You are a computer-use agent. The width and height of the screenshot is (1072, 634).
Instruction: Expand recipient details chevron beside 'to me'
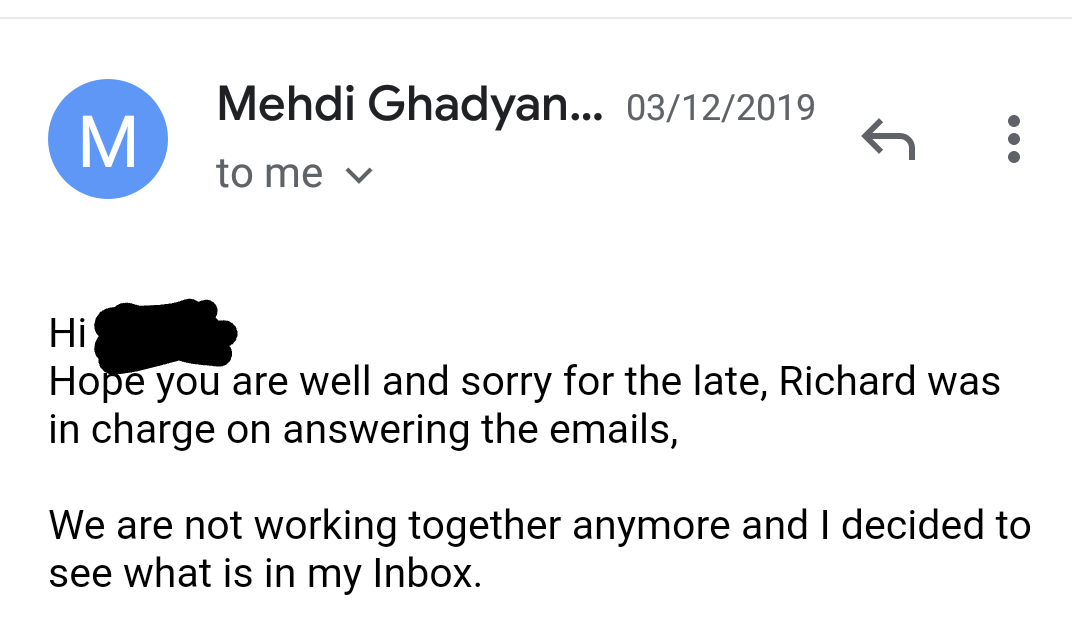(x=358, y=176)
